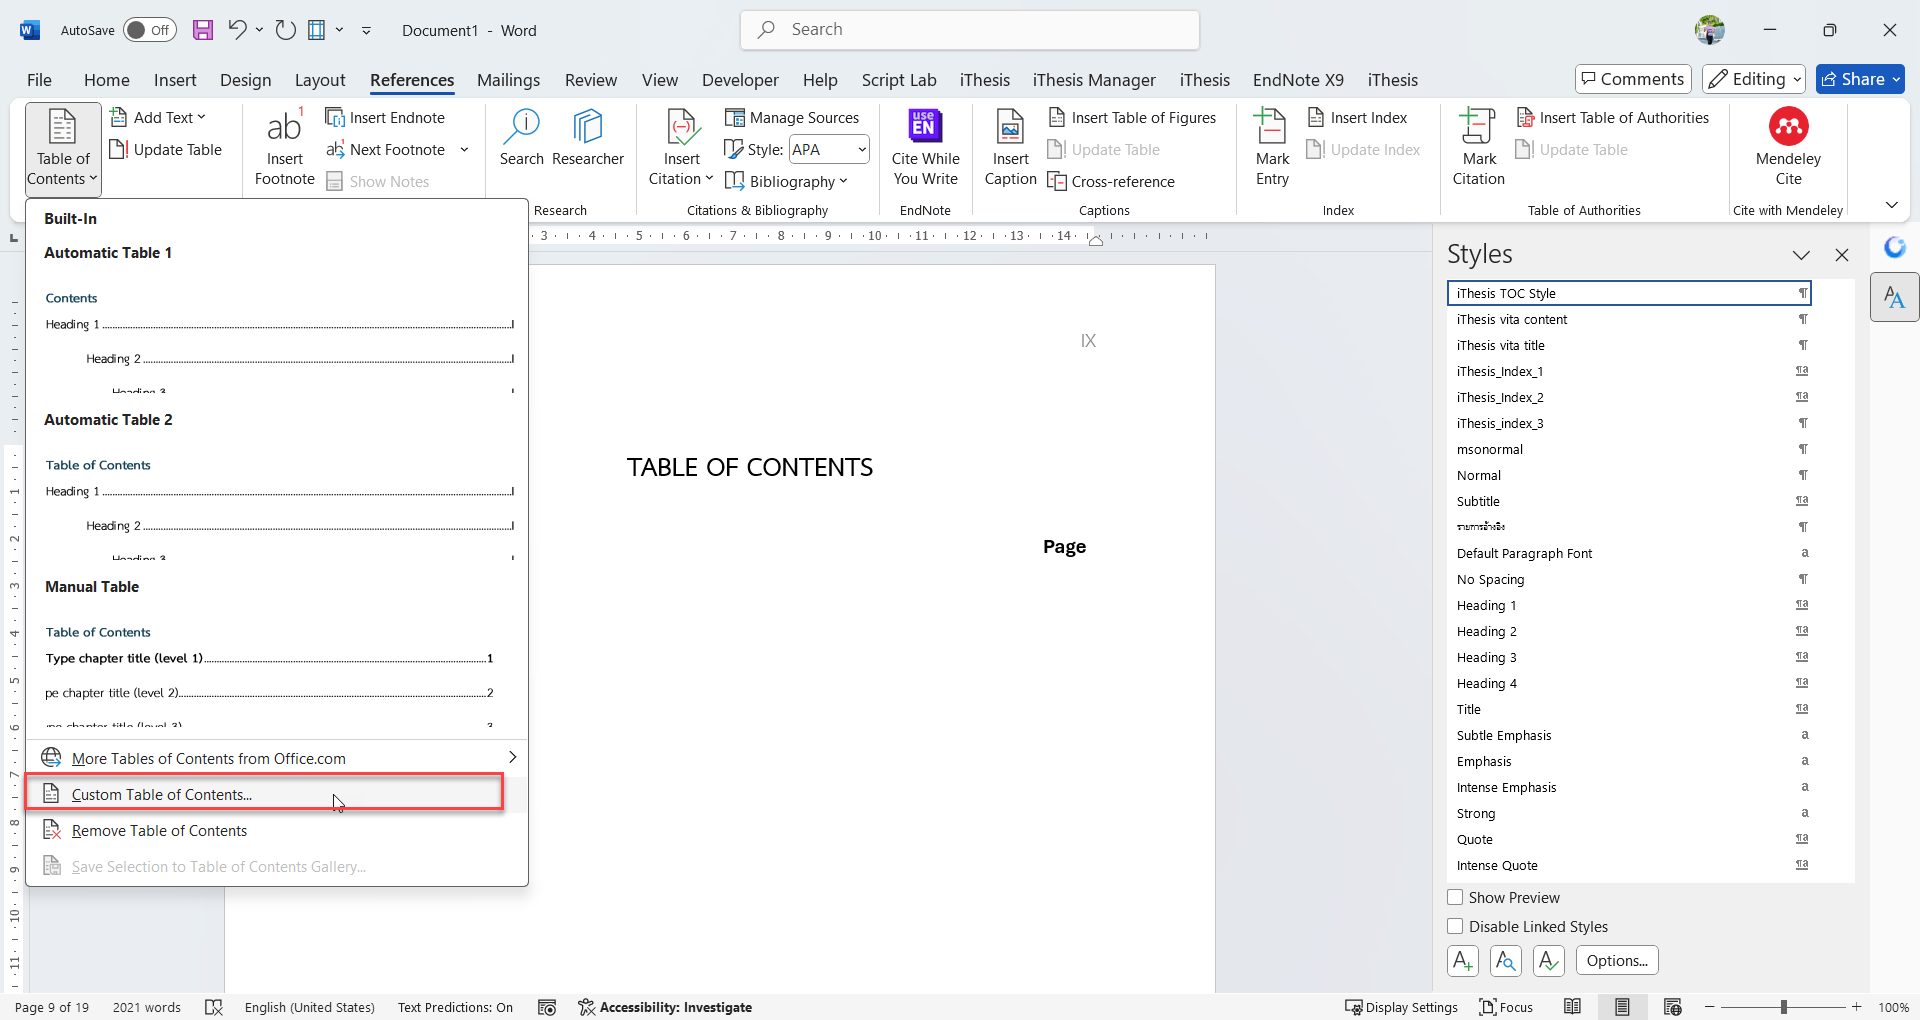The width and height of the screenshot is (1920, 1020).
Task: Open the Manage Styles icon
Action: [x=1549, y=961]
